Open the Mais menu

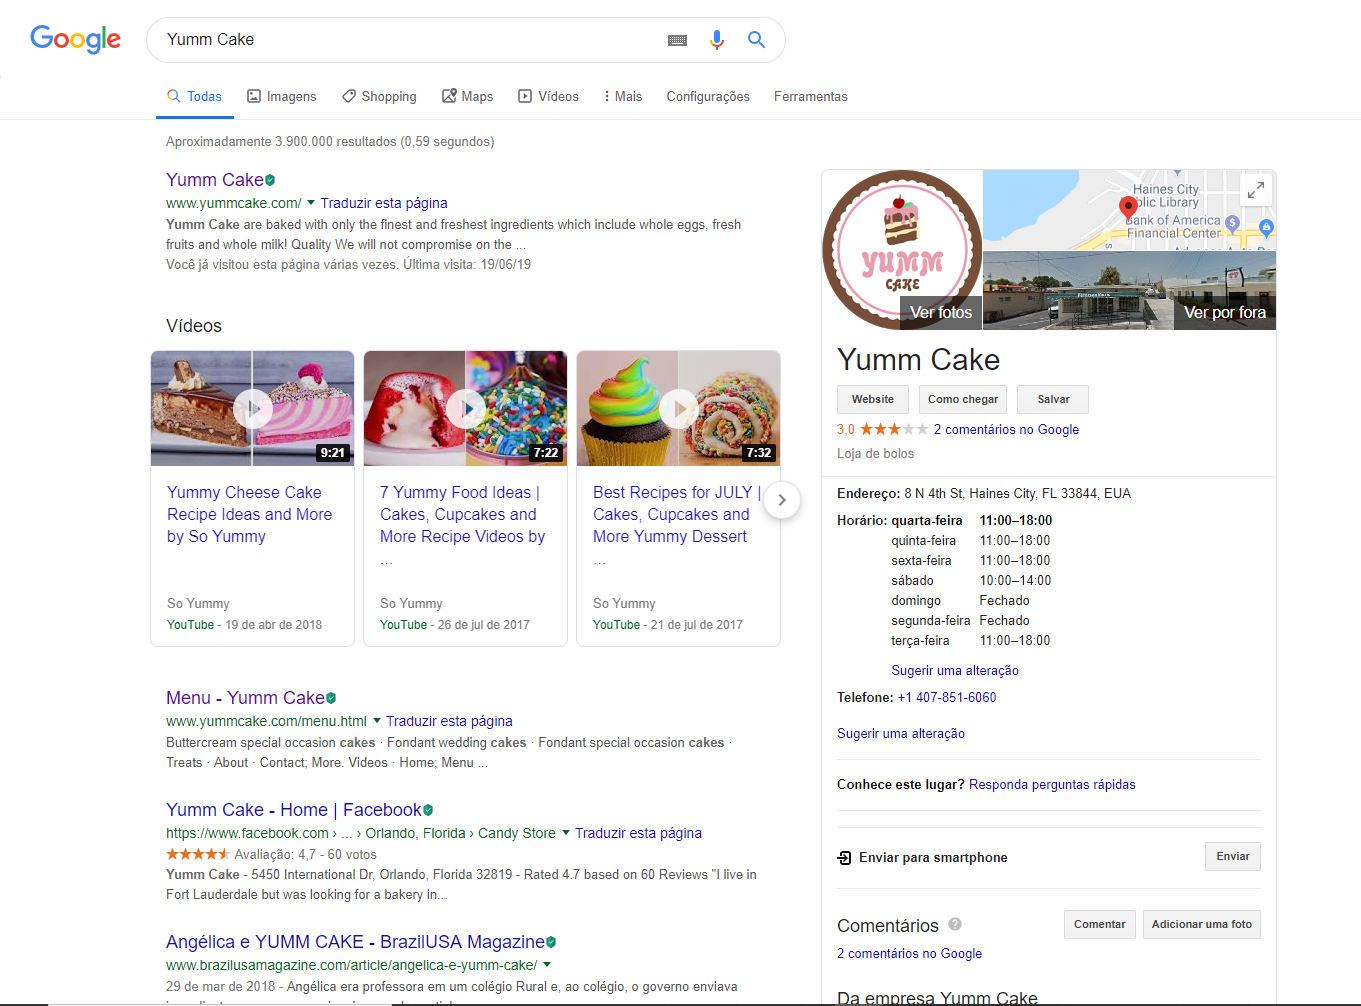coord(623,96)
